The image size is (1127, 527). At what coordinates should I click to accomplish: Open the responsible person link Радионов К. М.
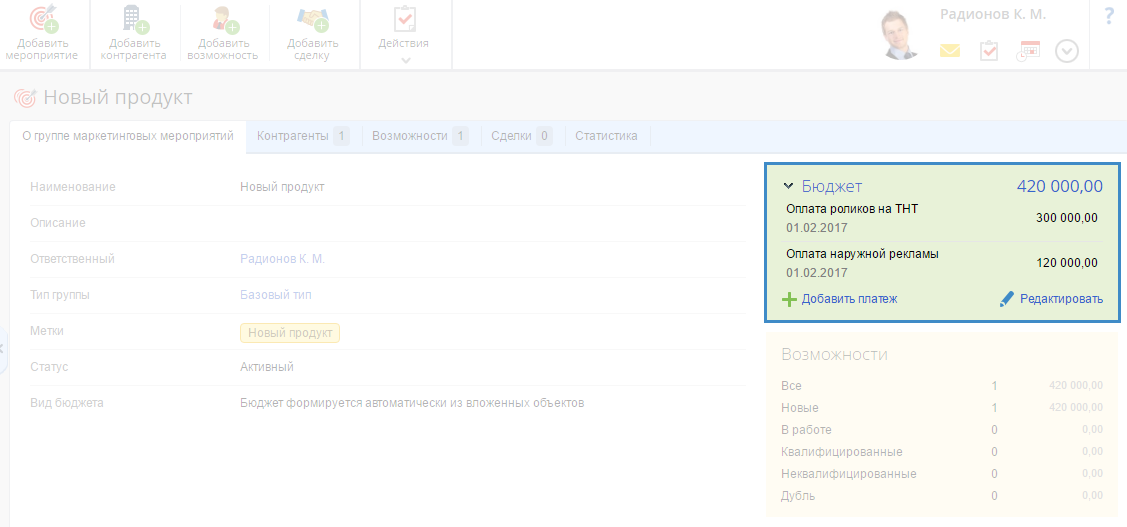coord(282,259)
